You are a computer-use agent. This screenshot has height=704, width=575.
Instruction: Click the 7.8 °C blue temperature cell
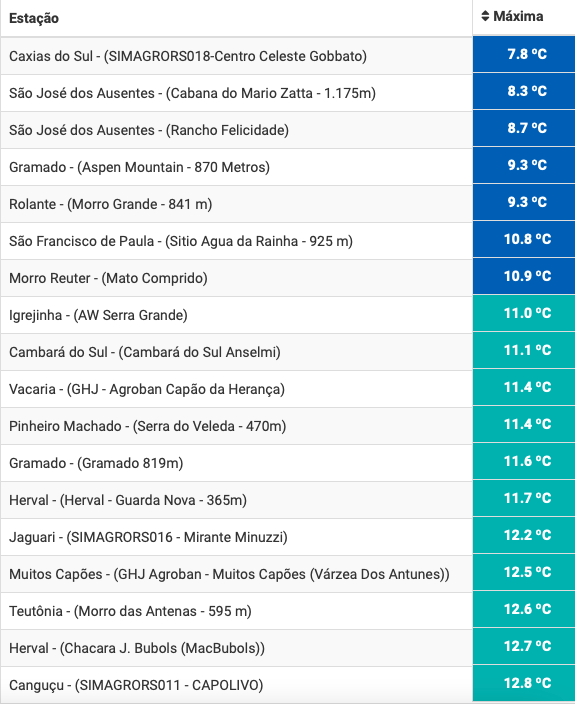coord(524,54)
